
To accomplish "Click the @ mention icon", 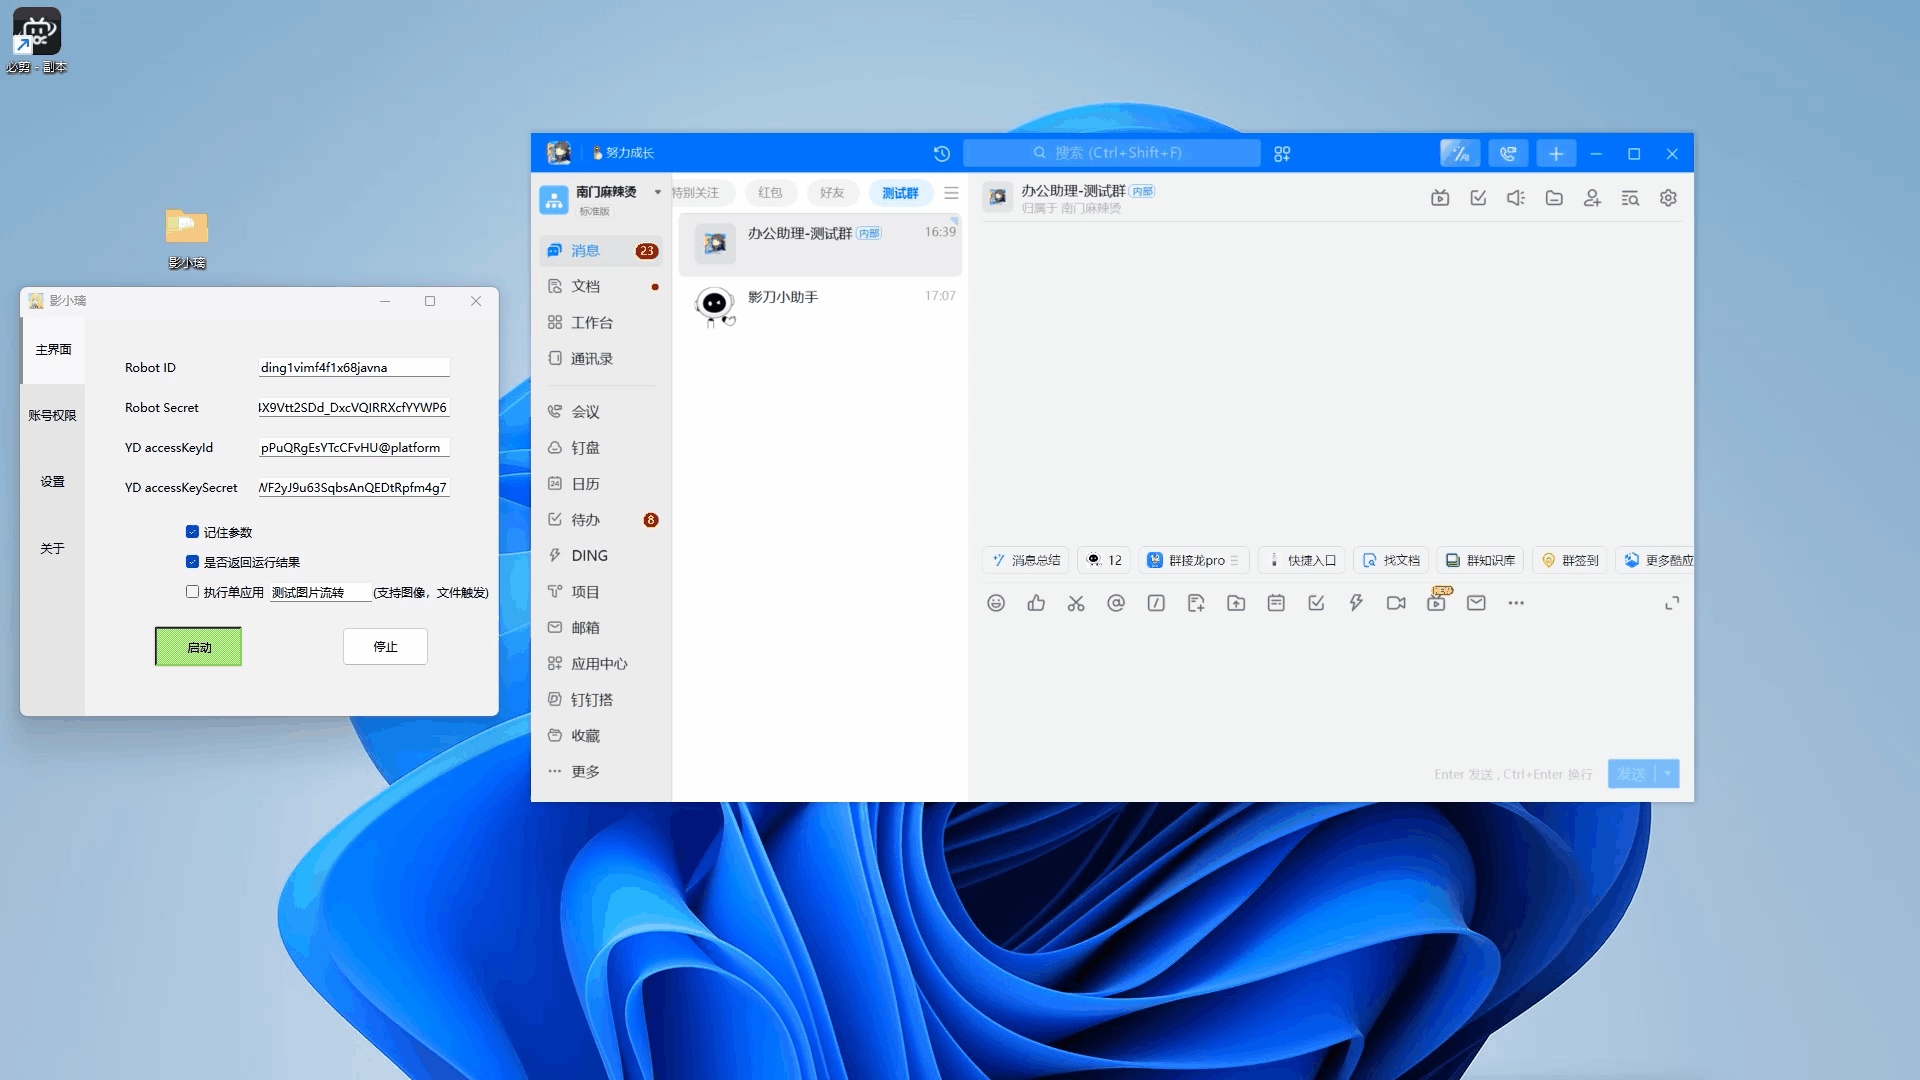I will 1116,603.
